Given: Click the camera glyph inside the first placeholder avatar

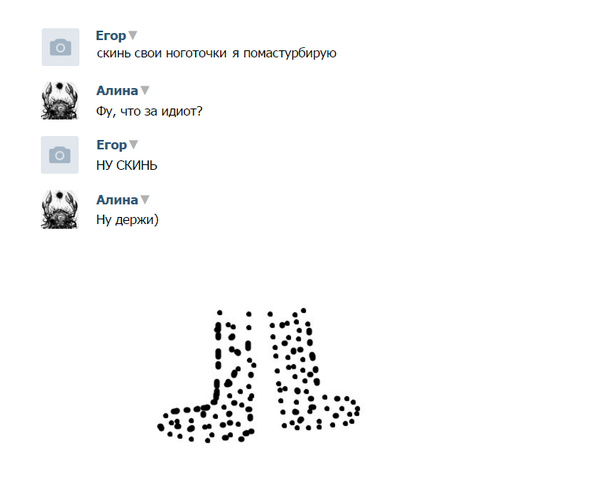Looking at the screenshot, I should pos(60,47).
